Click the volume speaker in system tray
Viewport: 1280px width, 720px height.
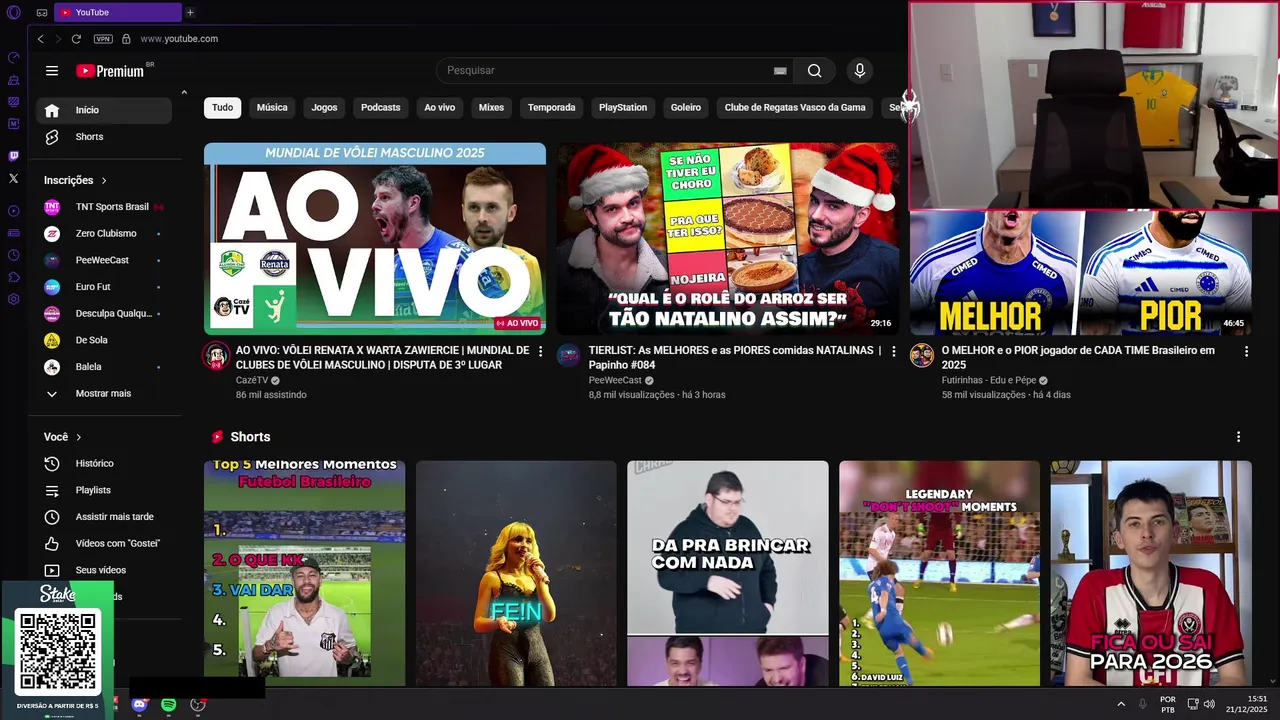coord(1209,704)
